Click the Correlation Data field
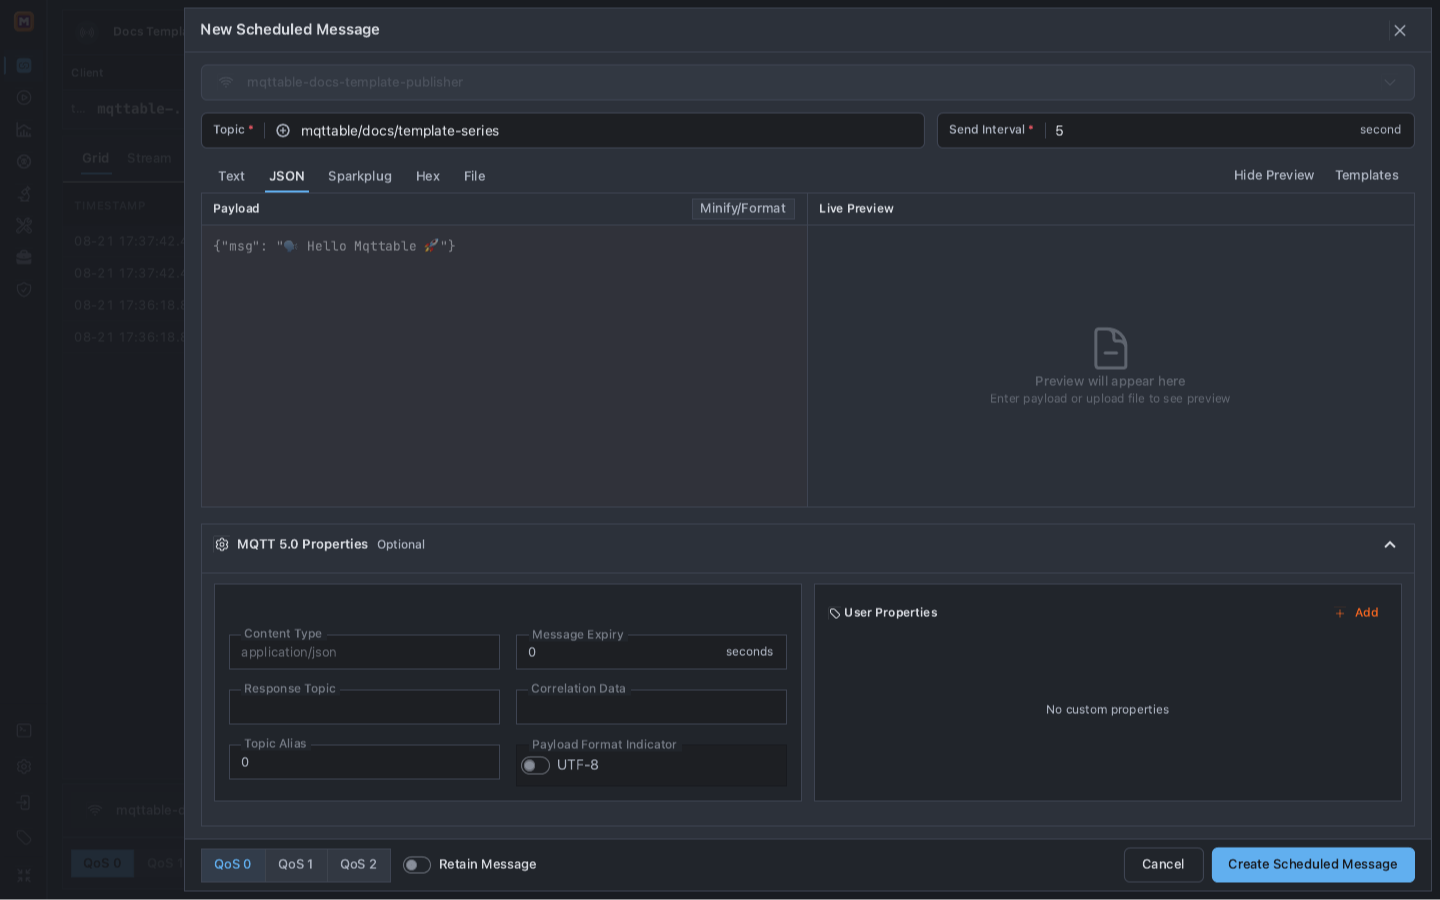Image resolution: width=1440 pixels, height=900 pixels. click(651, 707)
